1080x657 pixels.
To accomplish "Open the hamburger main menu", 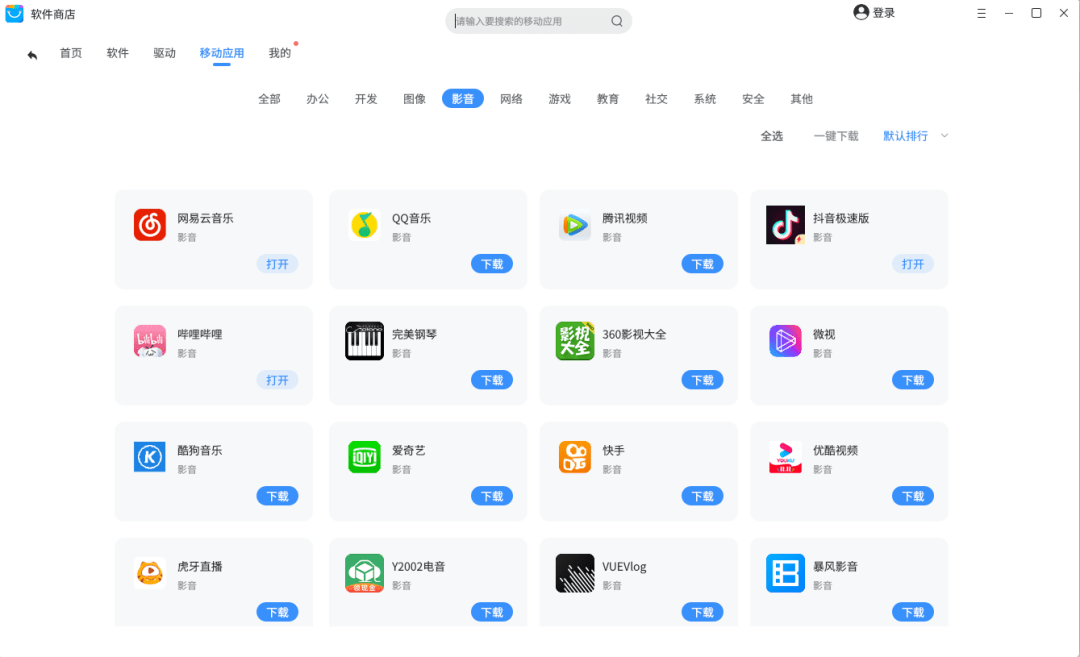I will click(x=981, y=13).
